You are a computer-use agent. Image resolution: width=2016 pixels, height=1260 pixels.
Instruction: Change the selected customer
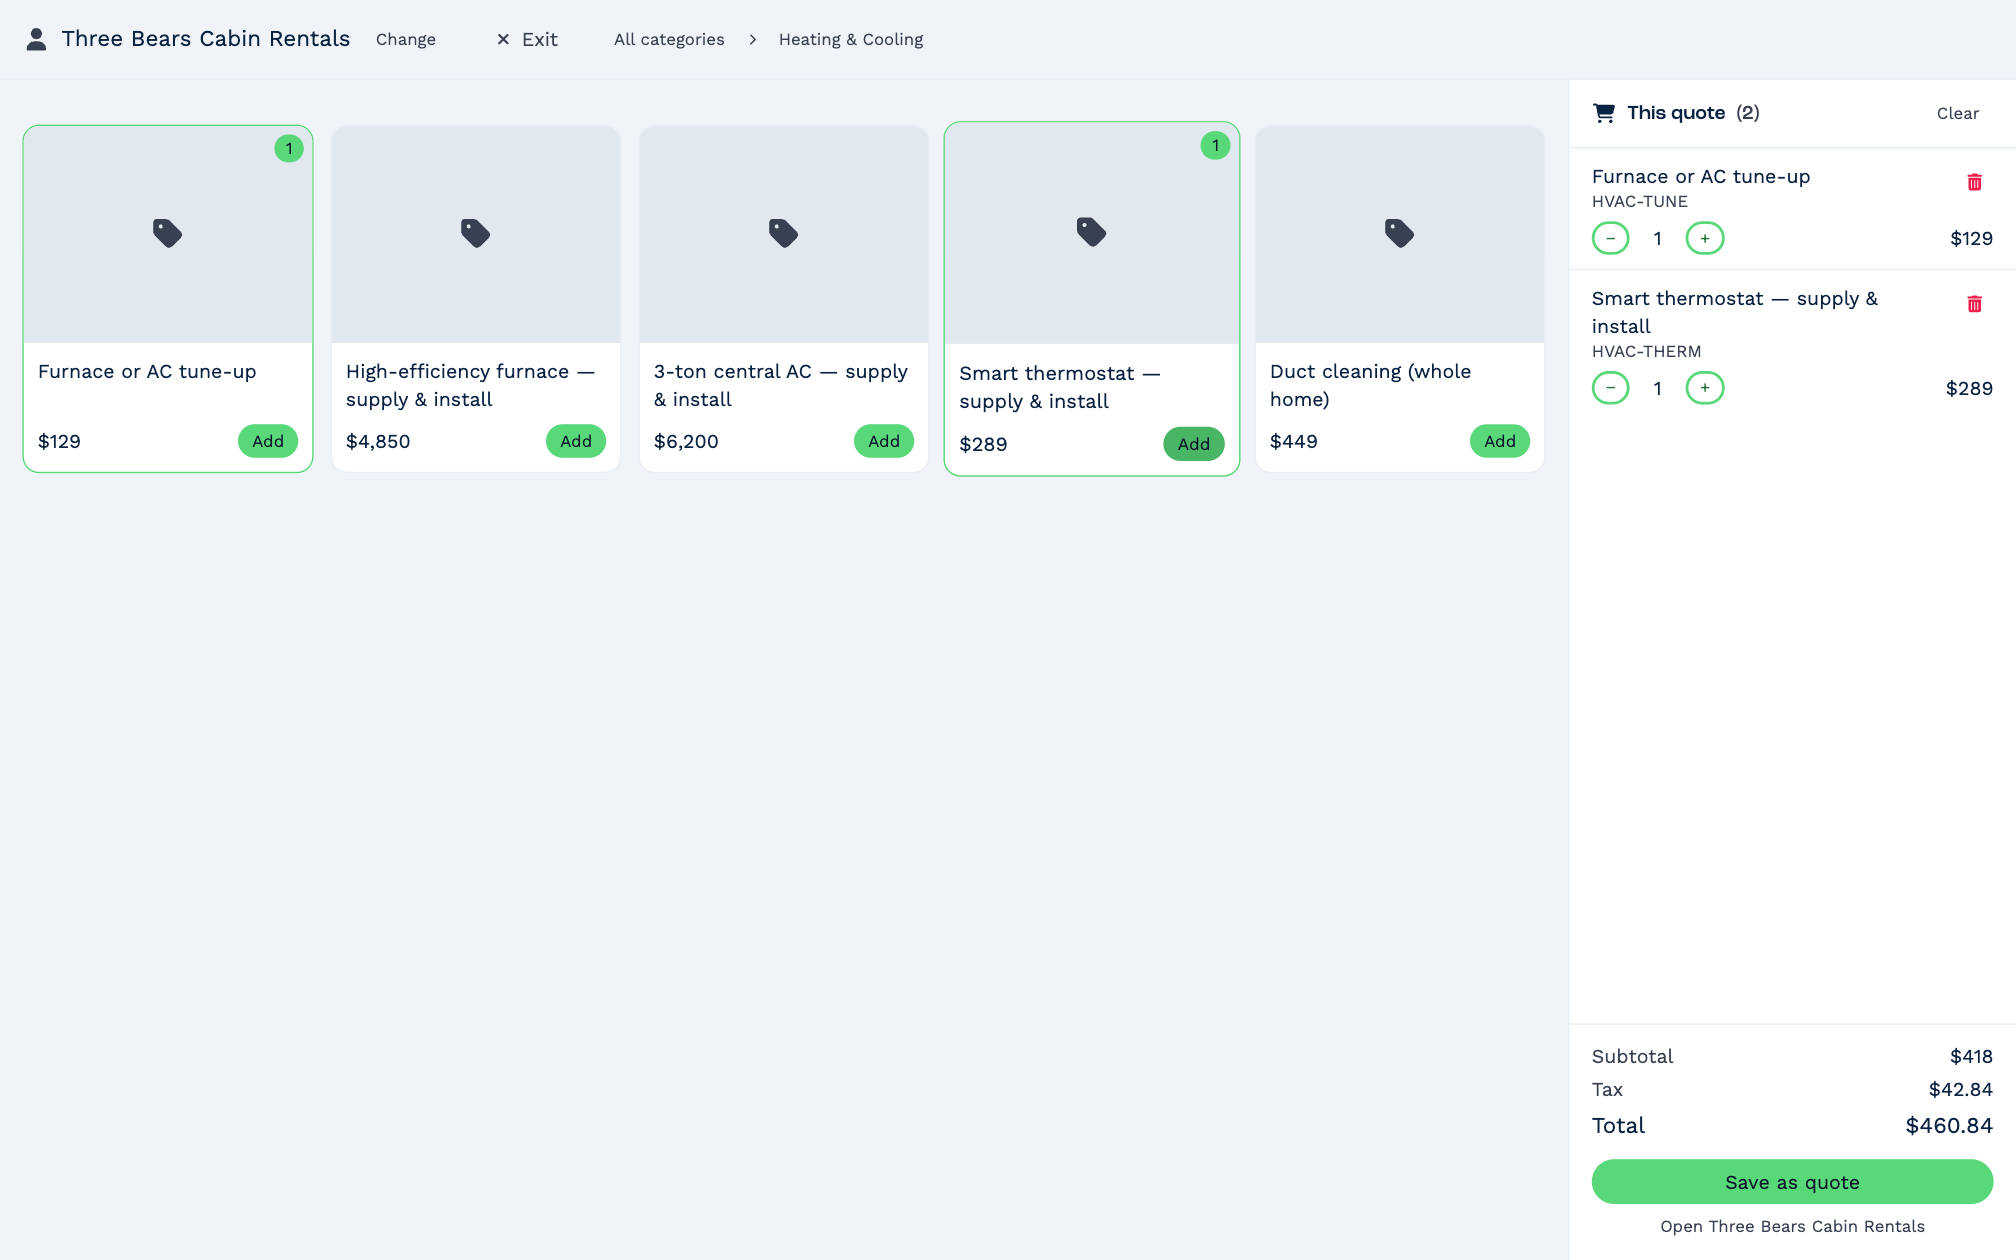point(406,39)
